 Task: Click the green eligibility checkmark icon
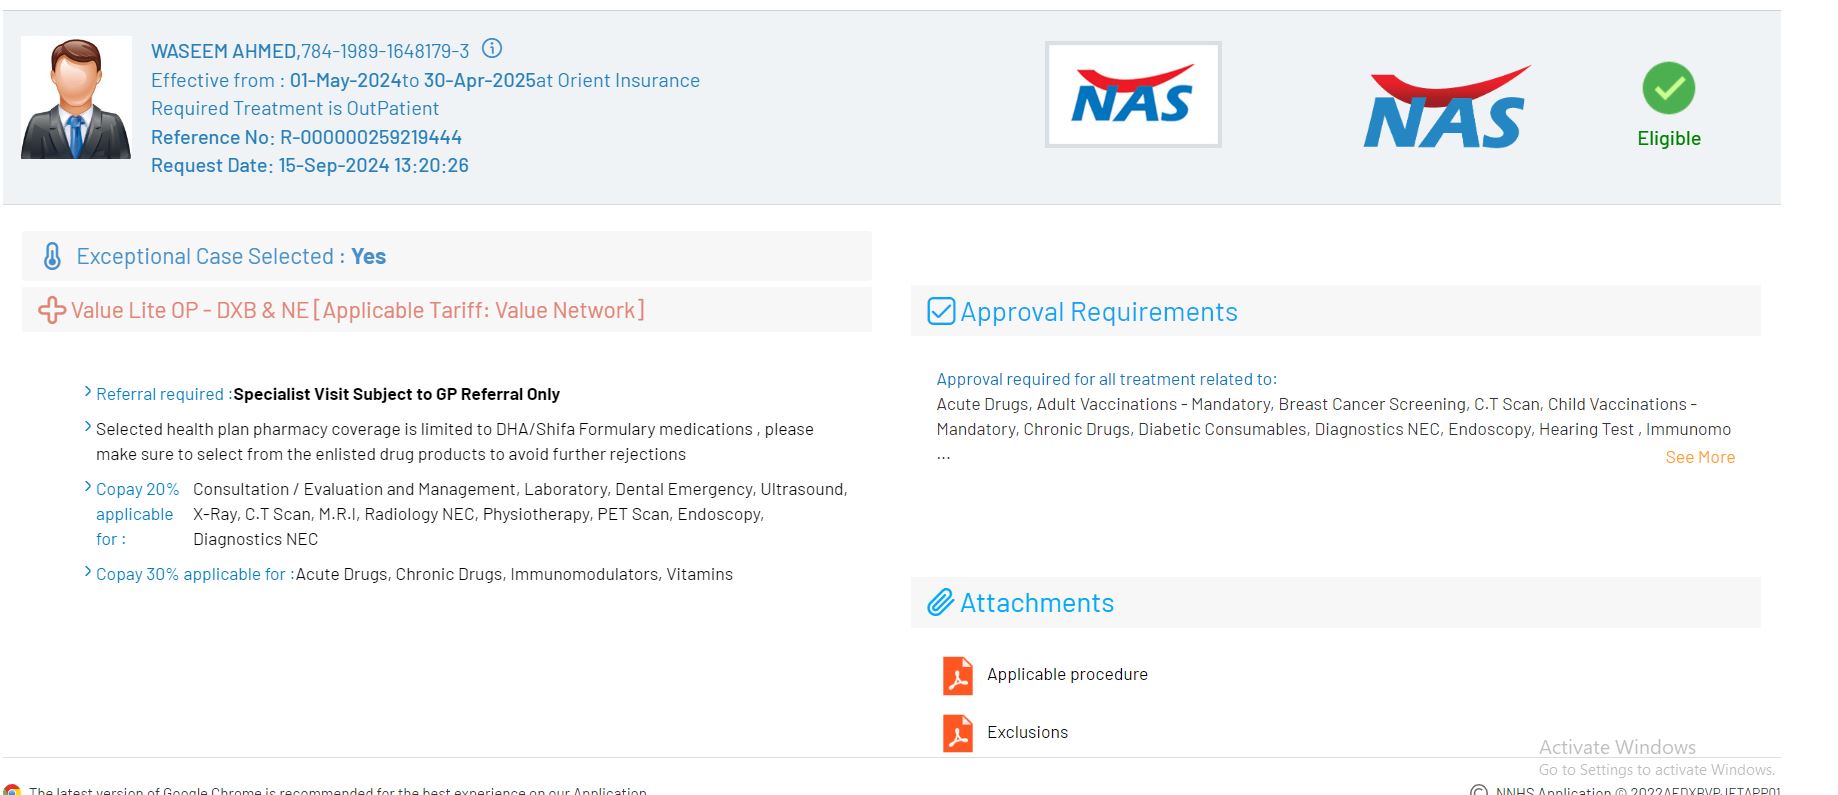[1668, 88]
